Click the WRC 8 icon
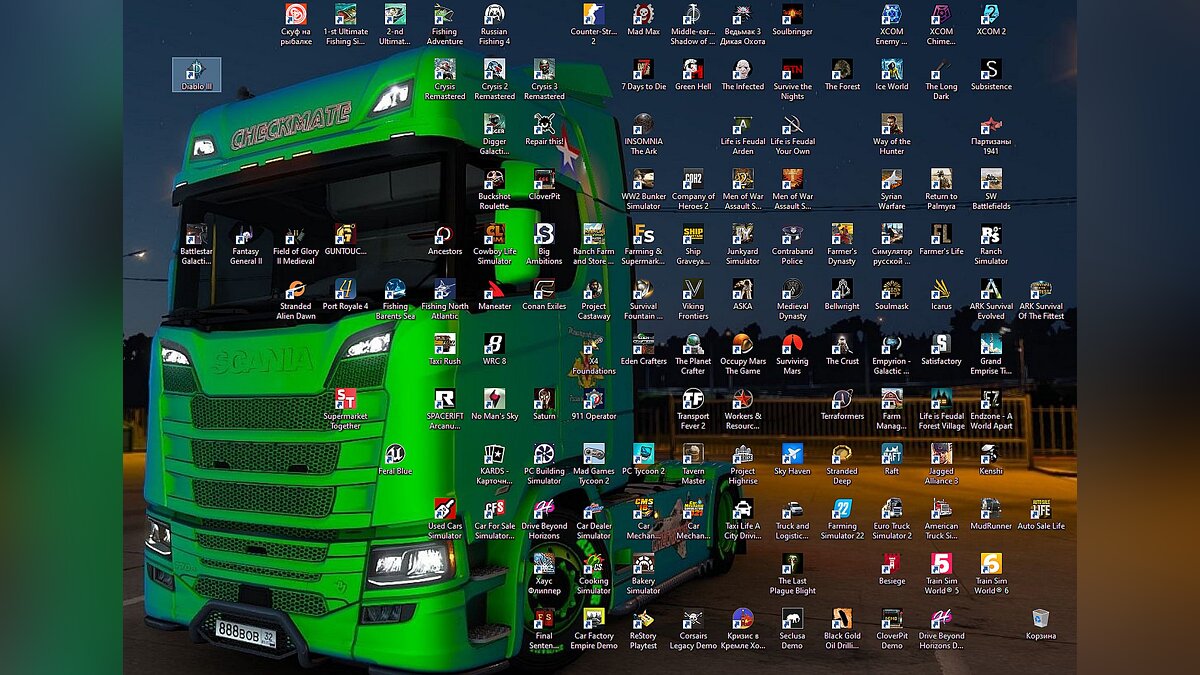The image size is (1200, 675). (494, 350)
